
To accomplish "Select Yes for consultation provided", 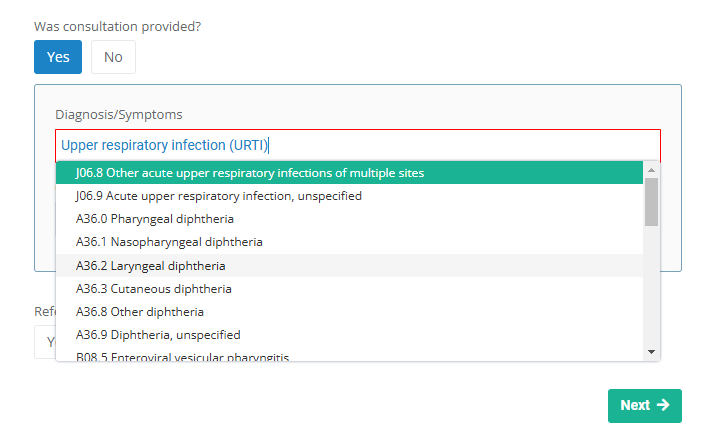I will (58, 57).
